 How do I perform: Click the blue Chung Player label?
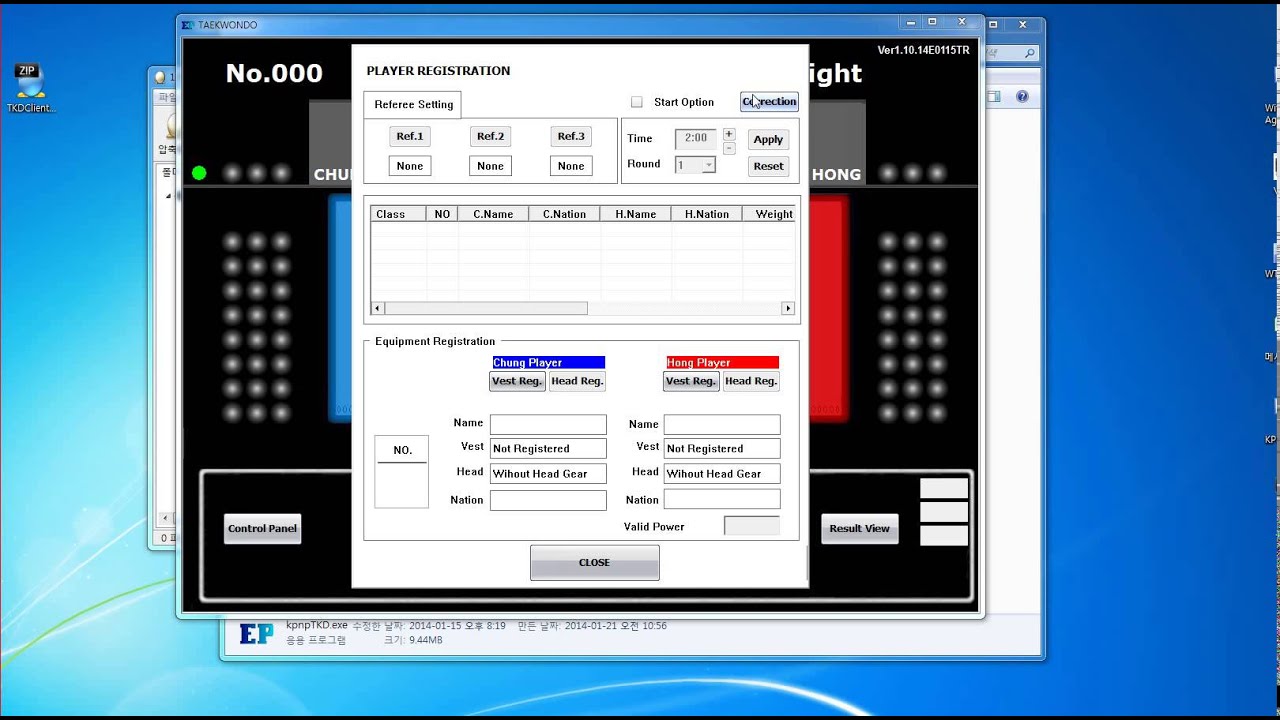click(548, 362)
